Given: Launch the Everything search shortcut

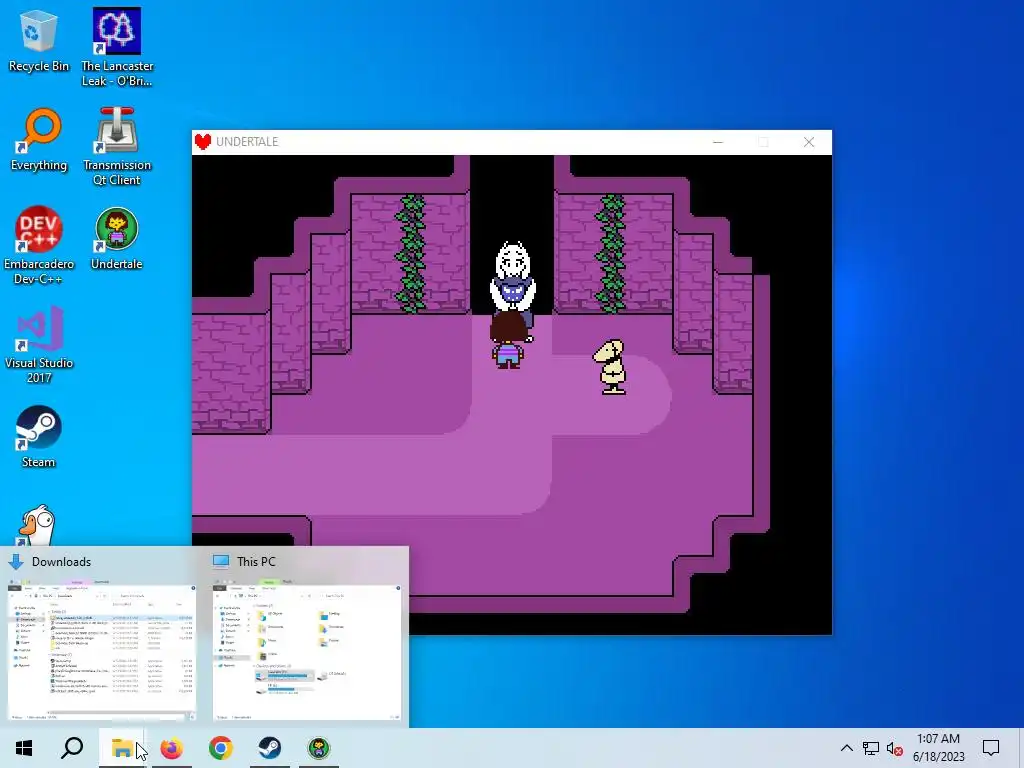Looking at the screenshot, I should tap(38, 140).
